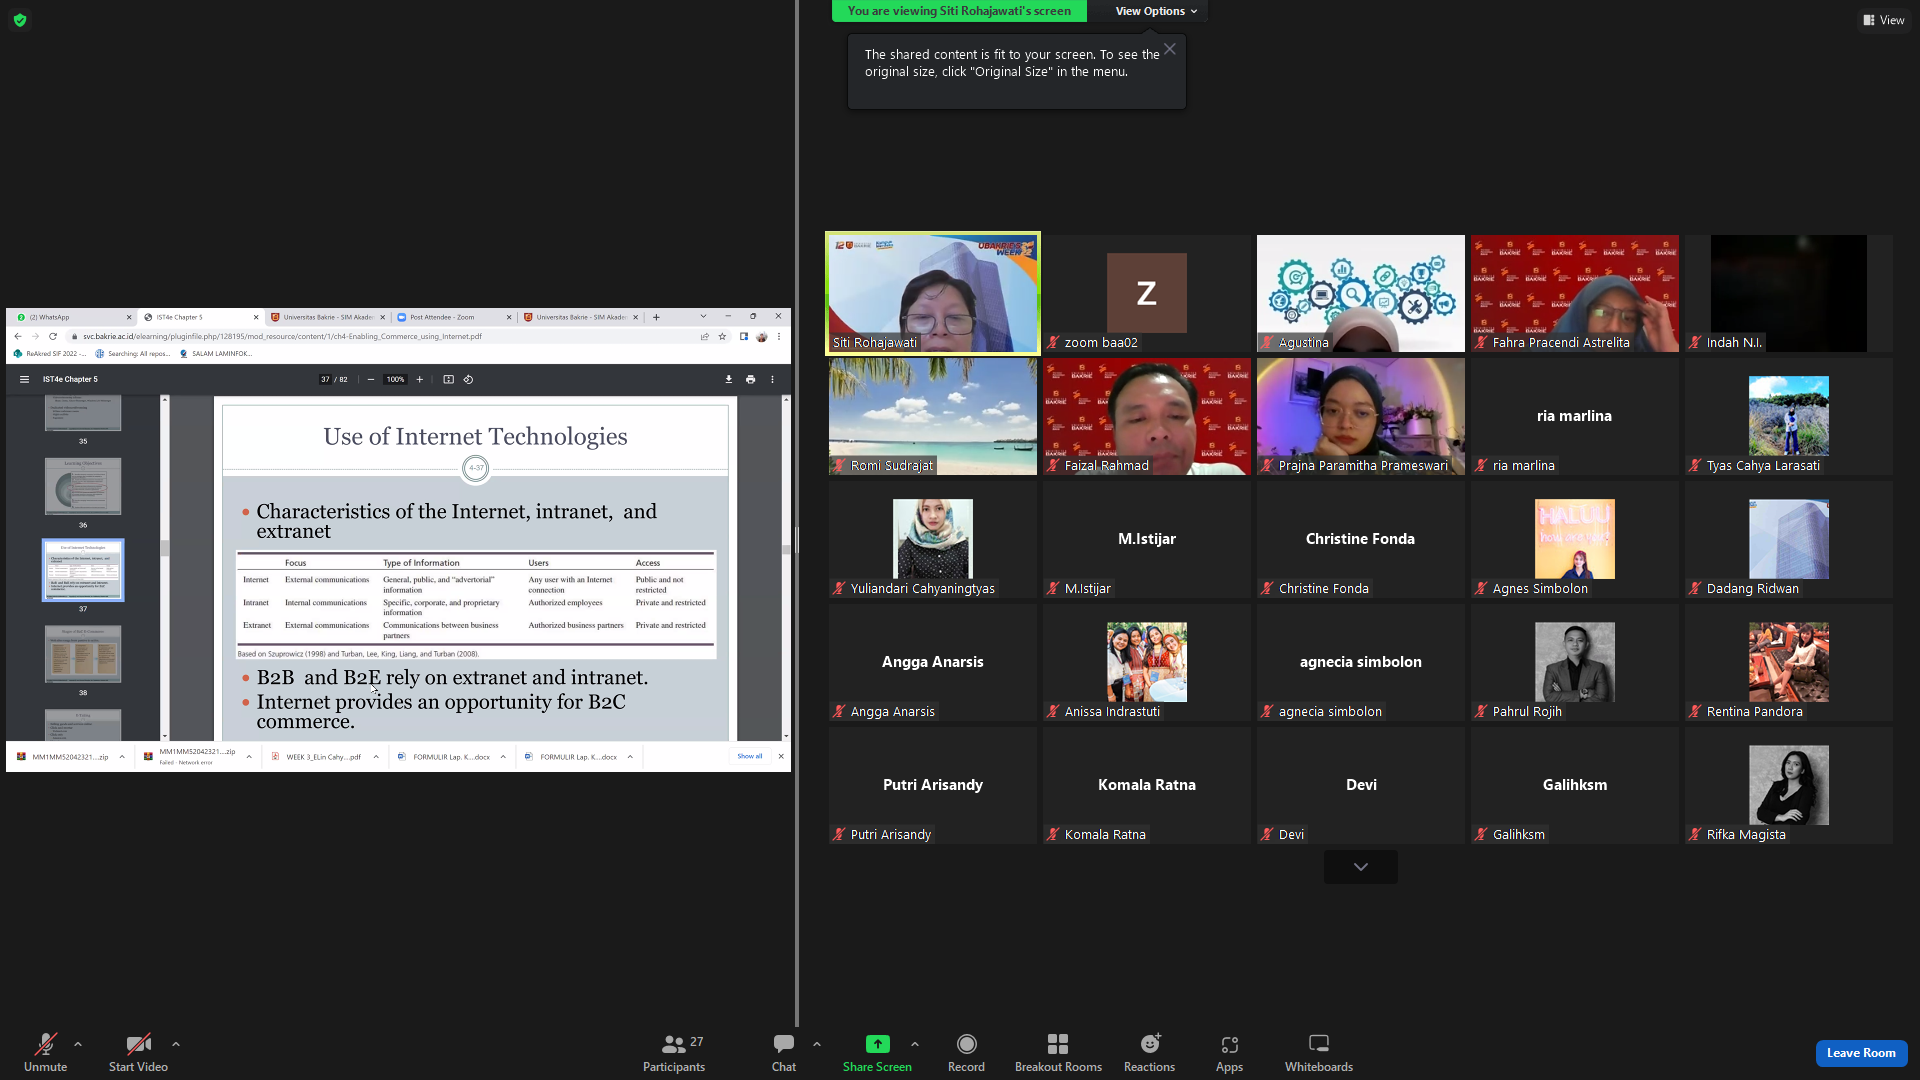Select Romi Sudrajat's video tile

(933, 416)
